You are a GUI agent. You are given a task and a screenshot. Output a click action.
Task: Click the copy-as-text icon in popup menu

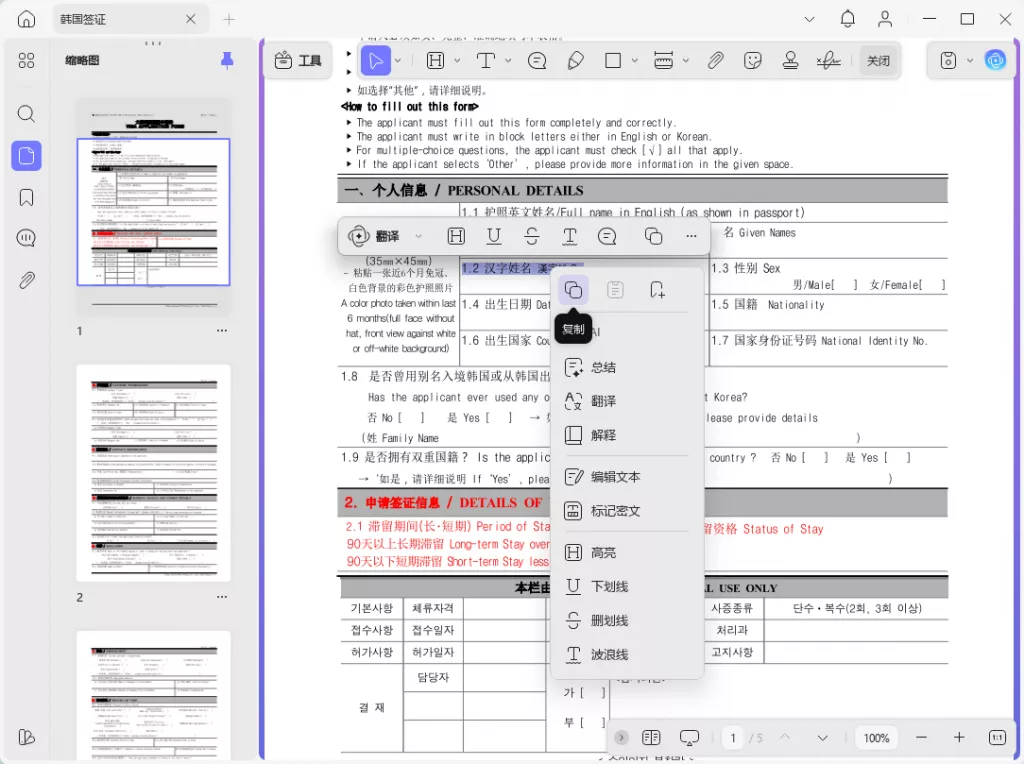coord(615,290)
